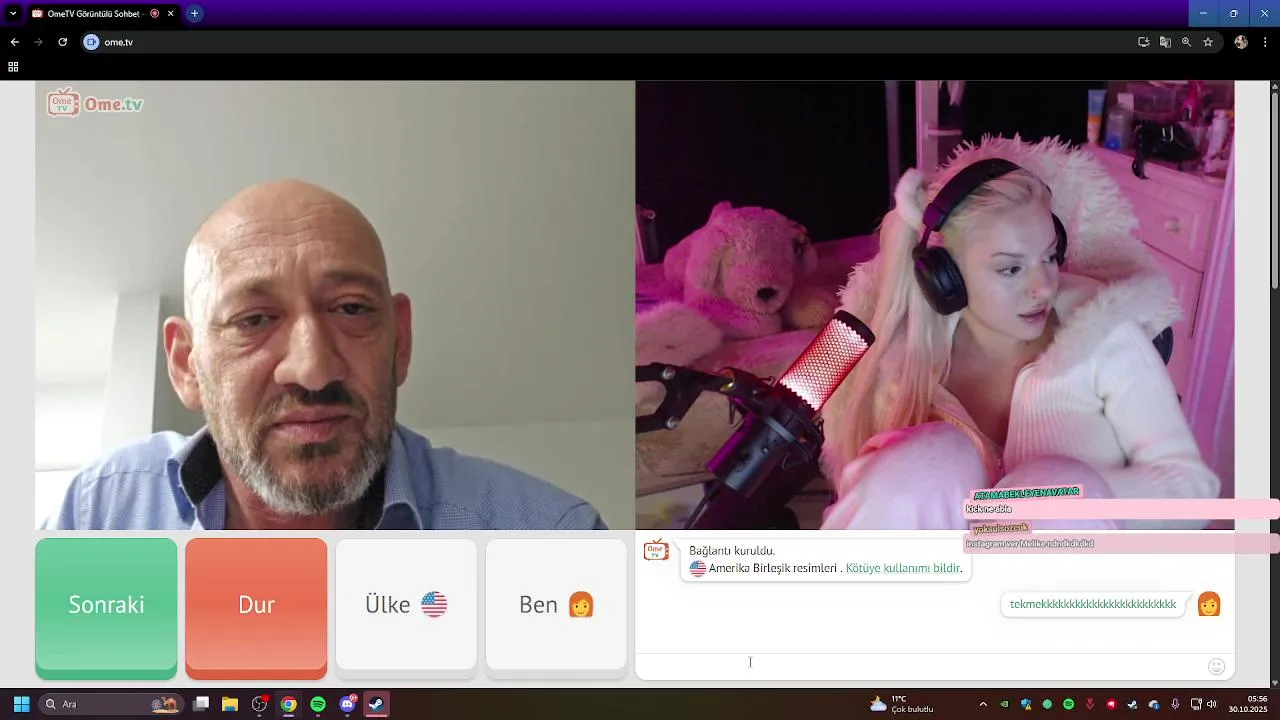Open a new browser tab
This screenshot has height=720, width=1280.
[194, 14]
